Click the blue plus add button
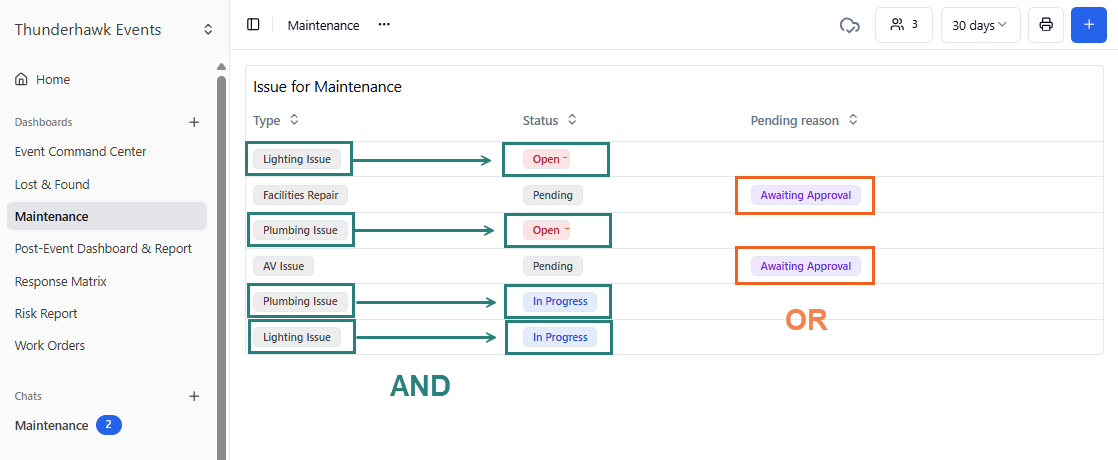1118x460 pixels. coord(1088,25)
